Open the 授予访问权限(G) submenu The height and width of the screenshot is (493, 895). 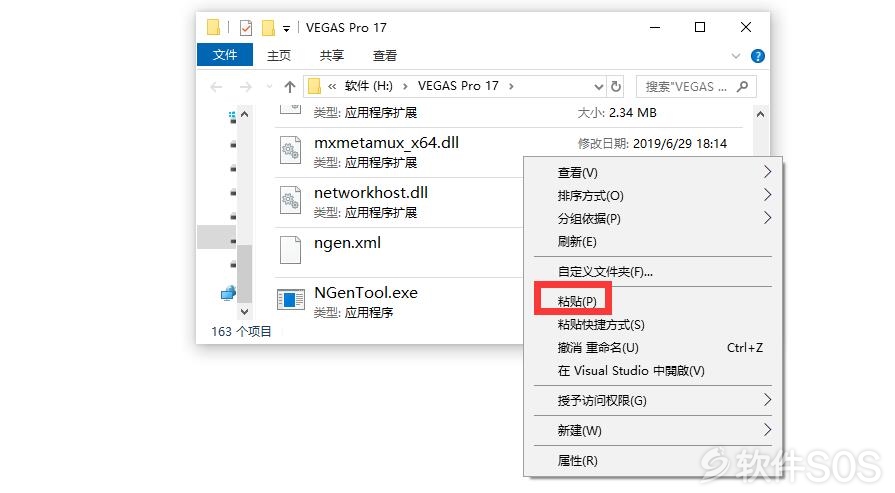[x=653, y=401]
